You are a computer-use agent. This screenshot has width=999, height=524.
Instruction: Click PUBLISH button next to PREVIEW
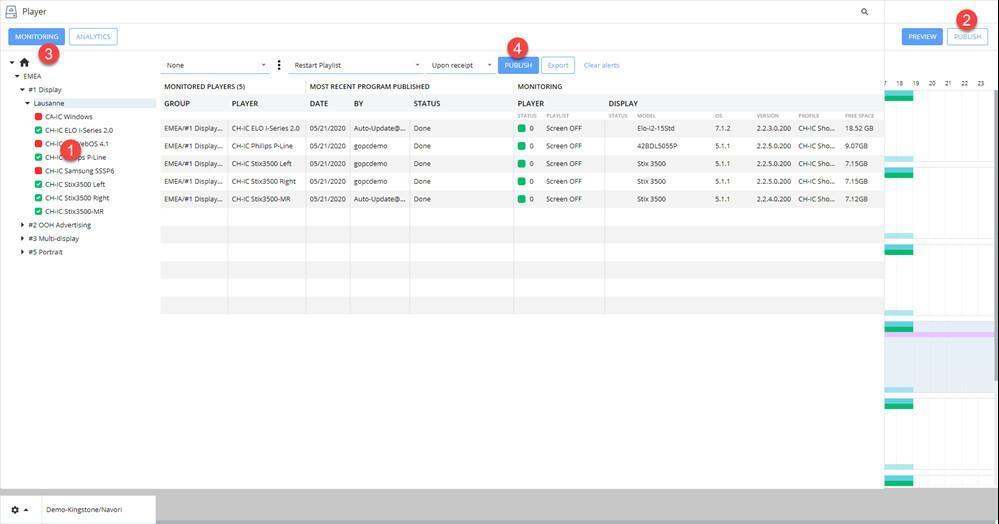pos(967,36)
